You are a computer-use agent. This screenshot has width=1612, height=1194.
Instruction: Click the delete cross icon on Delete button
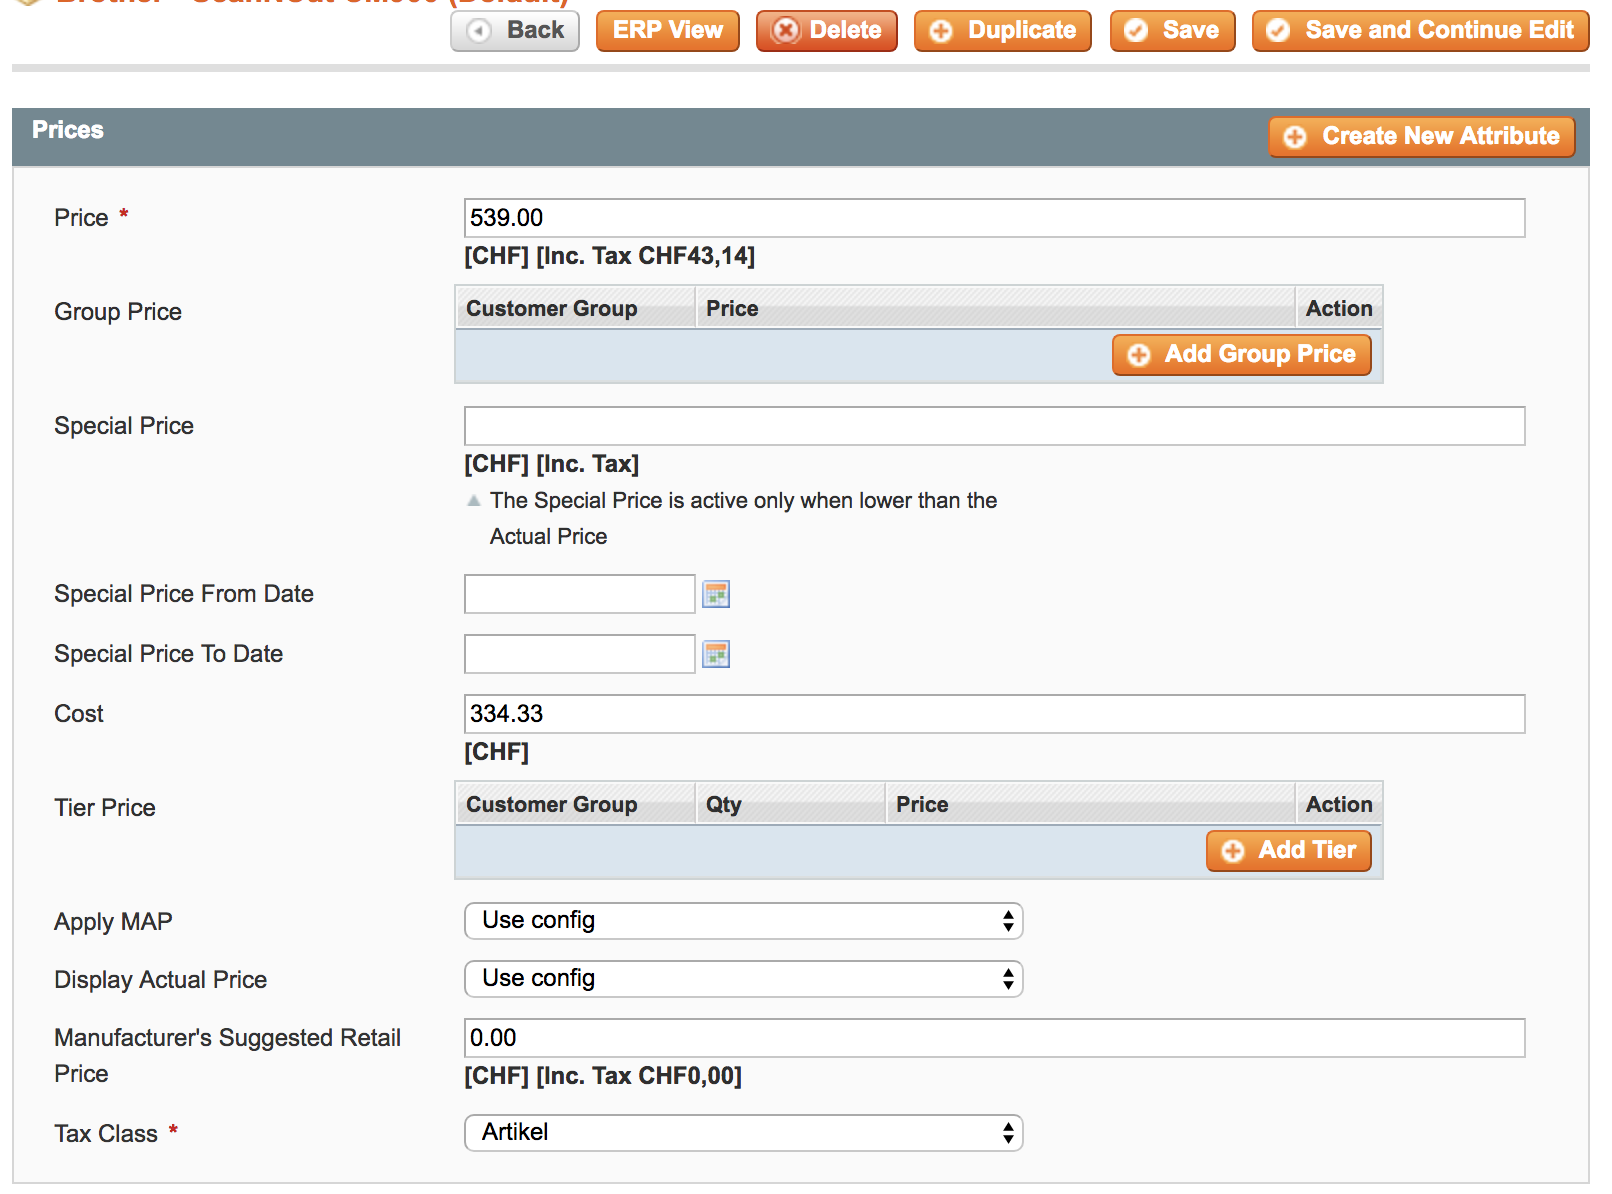(x=789, y=31)
